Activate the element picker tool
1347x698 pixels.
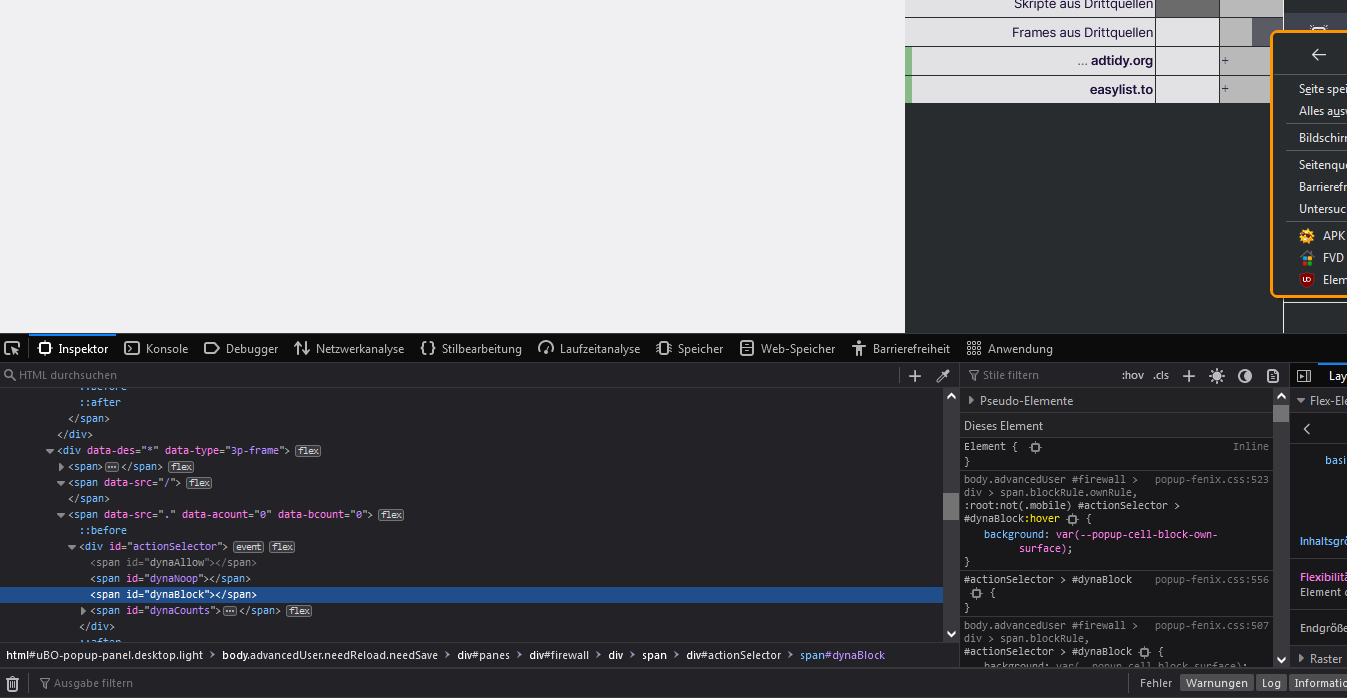click(x=12, y=349)
